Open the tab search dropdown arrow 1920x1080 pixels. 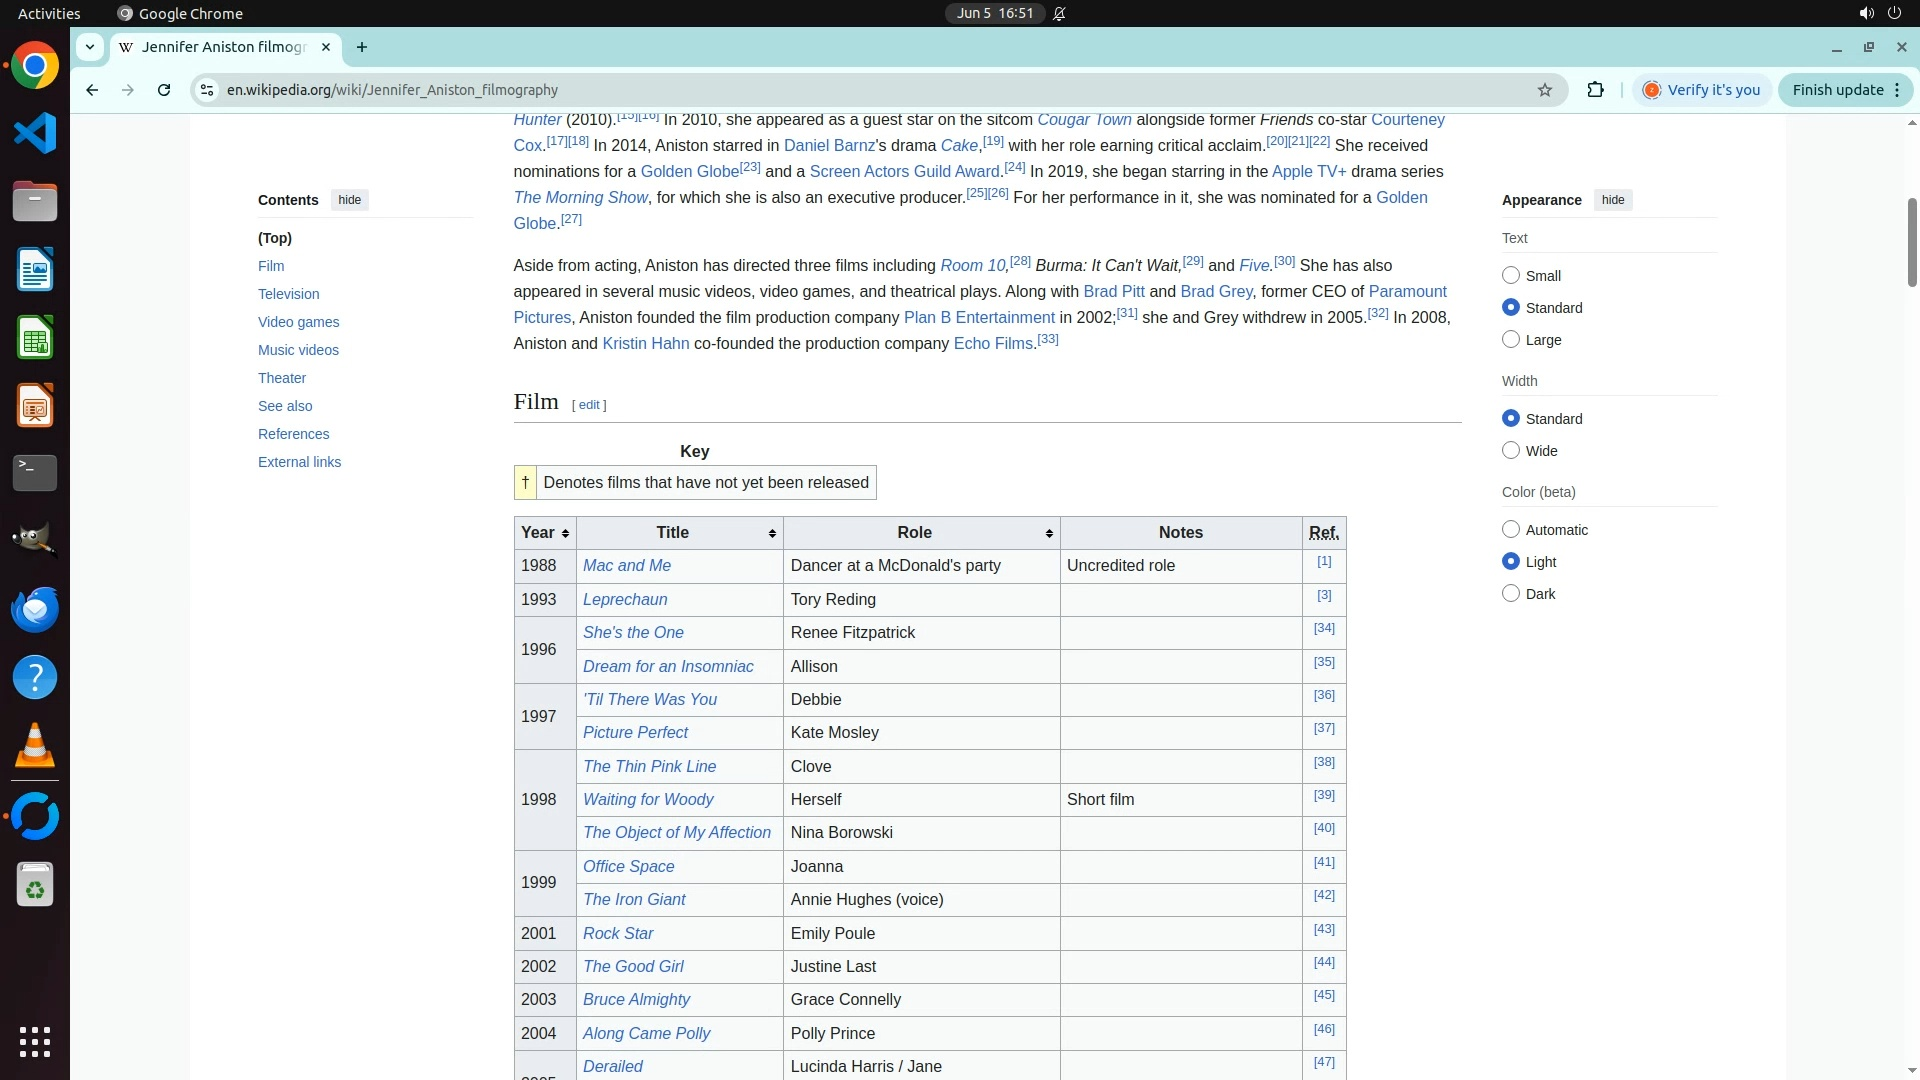tap(90, 47)
